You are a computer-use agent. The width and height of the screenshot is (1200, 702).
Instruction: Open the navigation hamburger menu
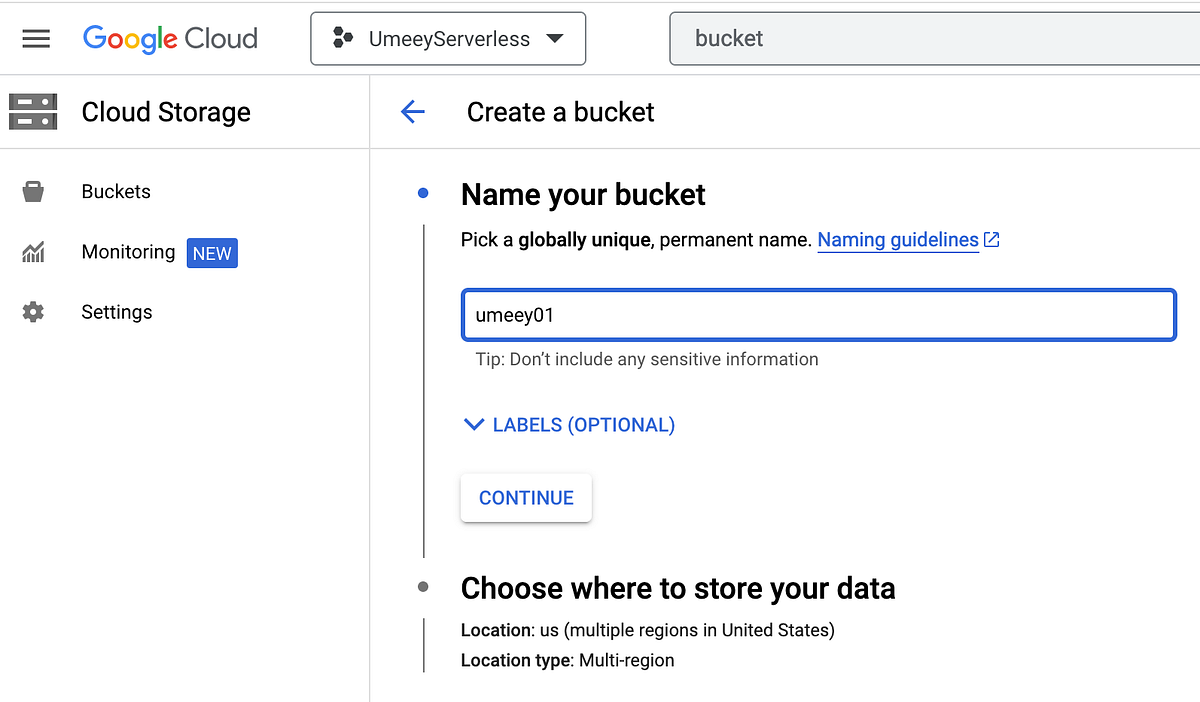[36, 38]
